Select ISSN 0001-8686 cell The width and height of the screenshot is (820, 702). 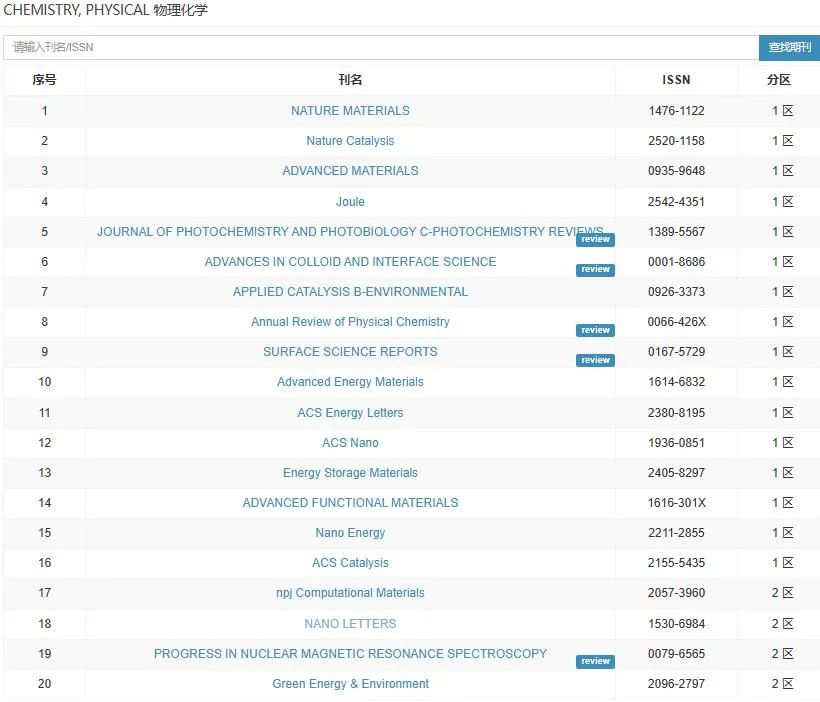[x=676, y=262]
